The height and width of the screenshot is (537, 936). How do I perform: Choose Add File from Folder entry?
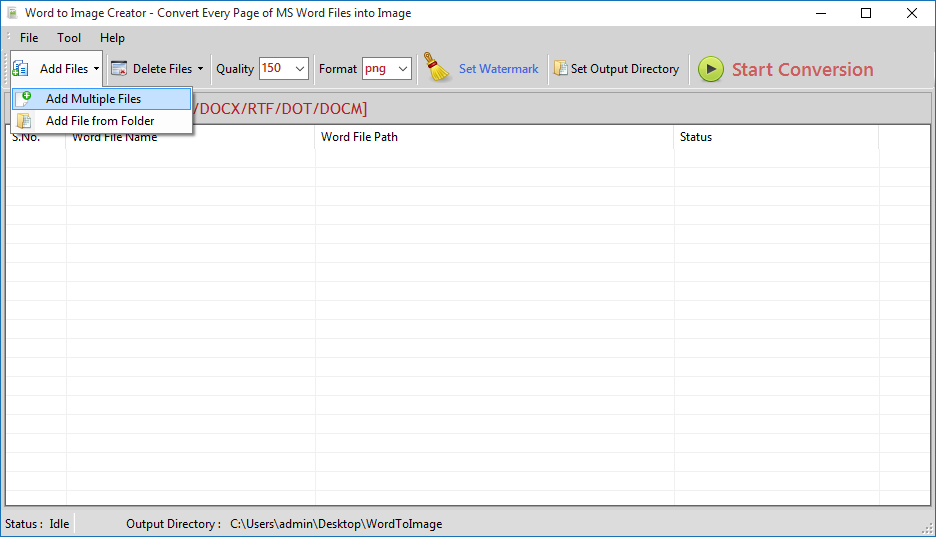pos(101,121)
